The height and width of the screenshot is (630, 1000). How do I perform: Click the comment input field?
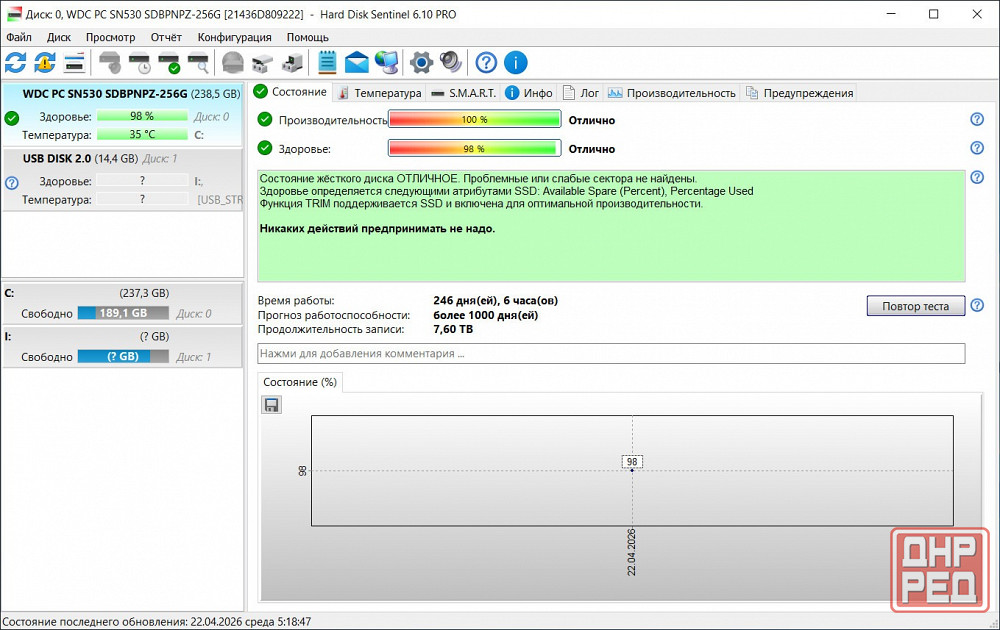[x=611, y=353]
